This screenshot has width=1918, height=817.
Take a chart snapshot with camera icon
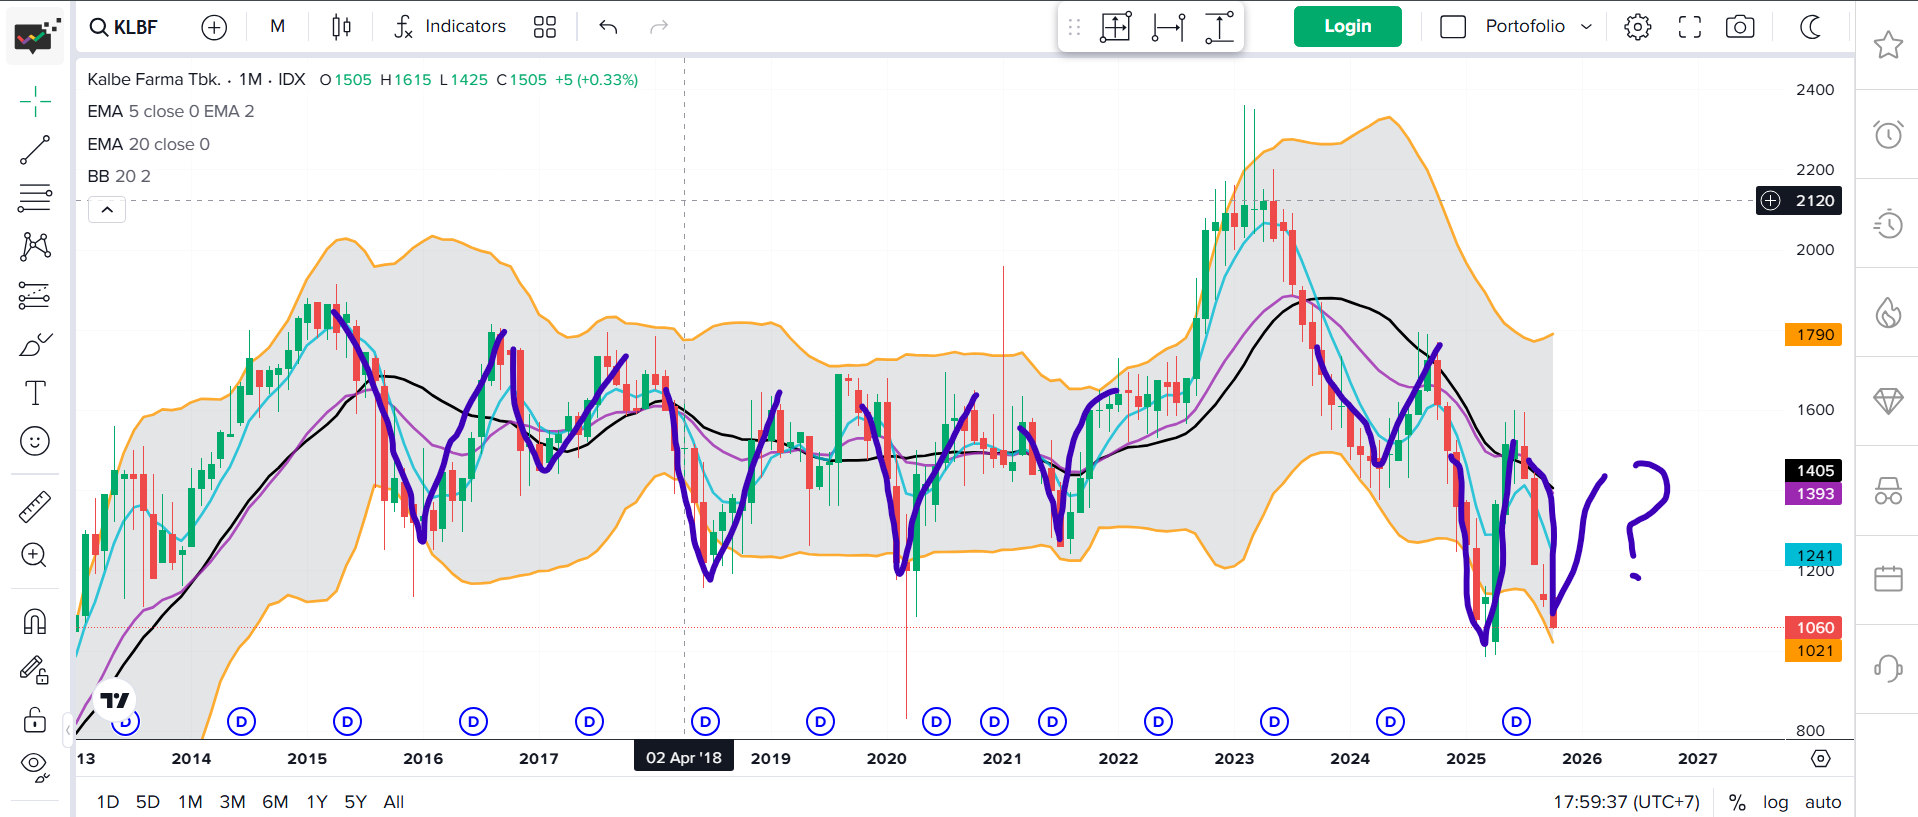1740,27
